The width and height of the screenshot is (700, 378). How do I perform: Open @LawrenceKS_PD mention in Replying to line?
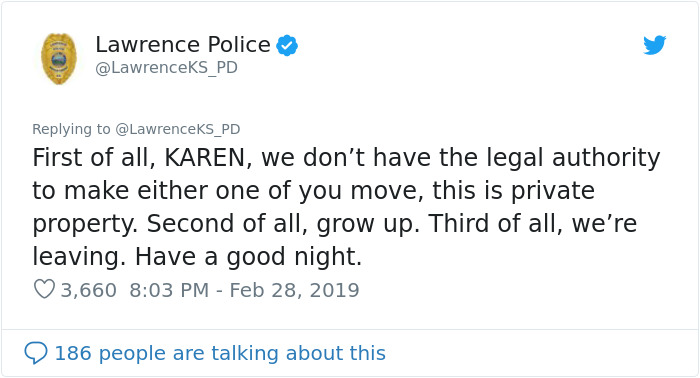(x=178, y=129)
